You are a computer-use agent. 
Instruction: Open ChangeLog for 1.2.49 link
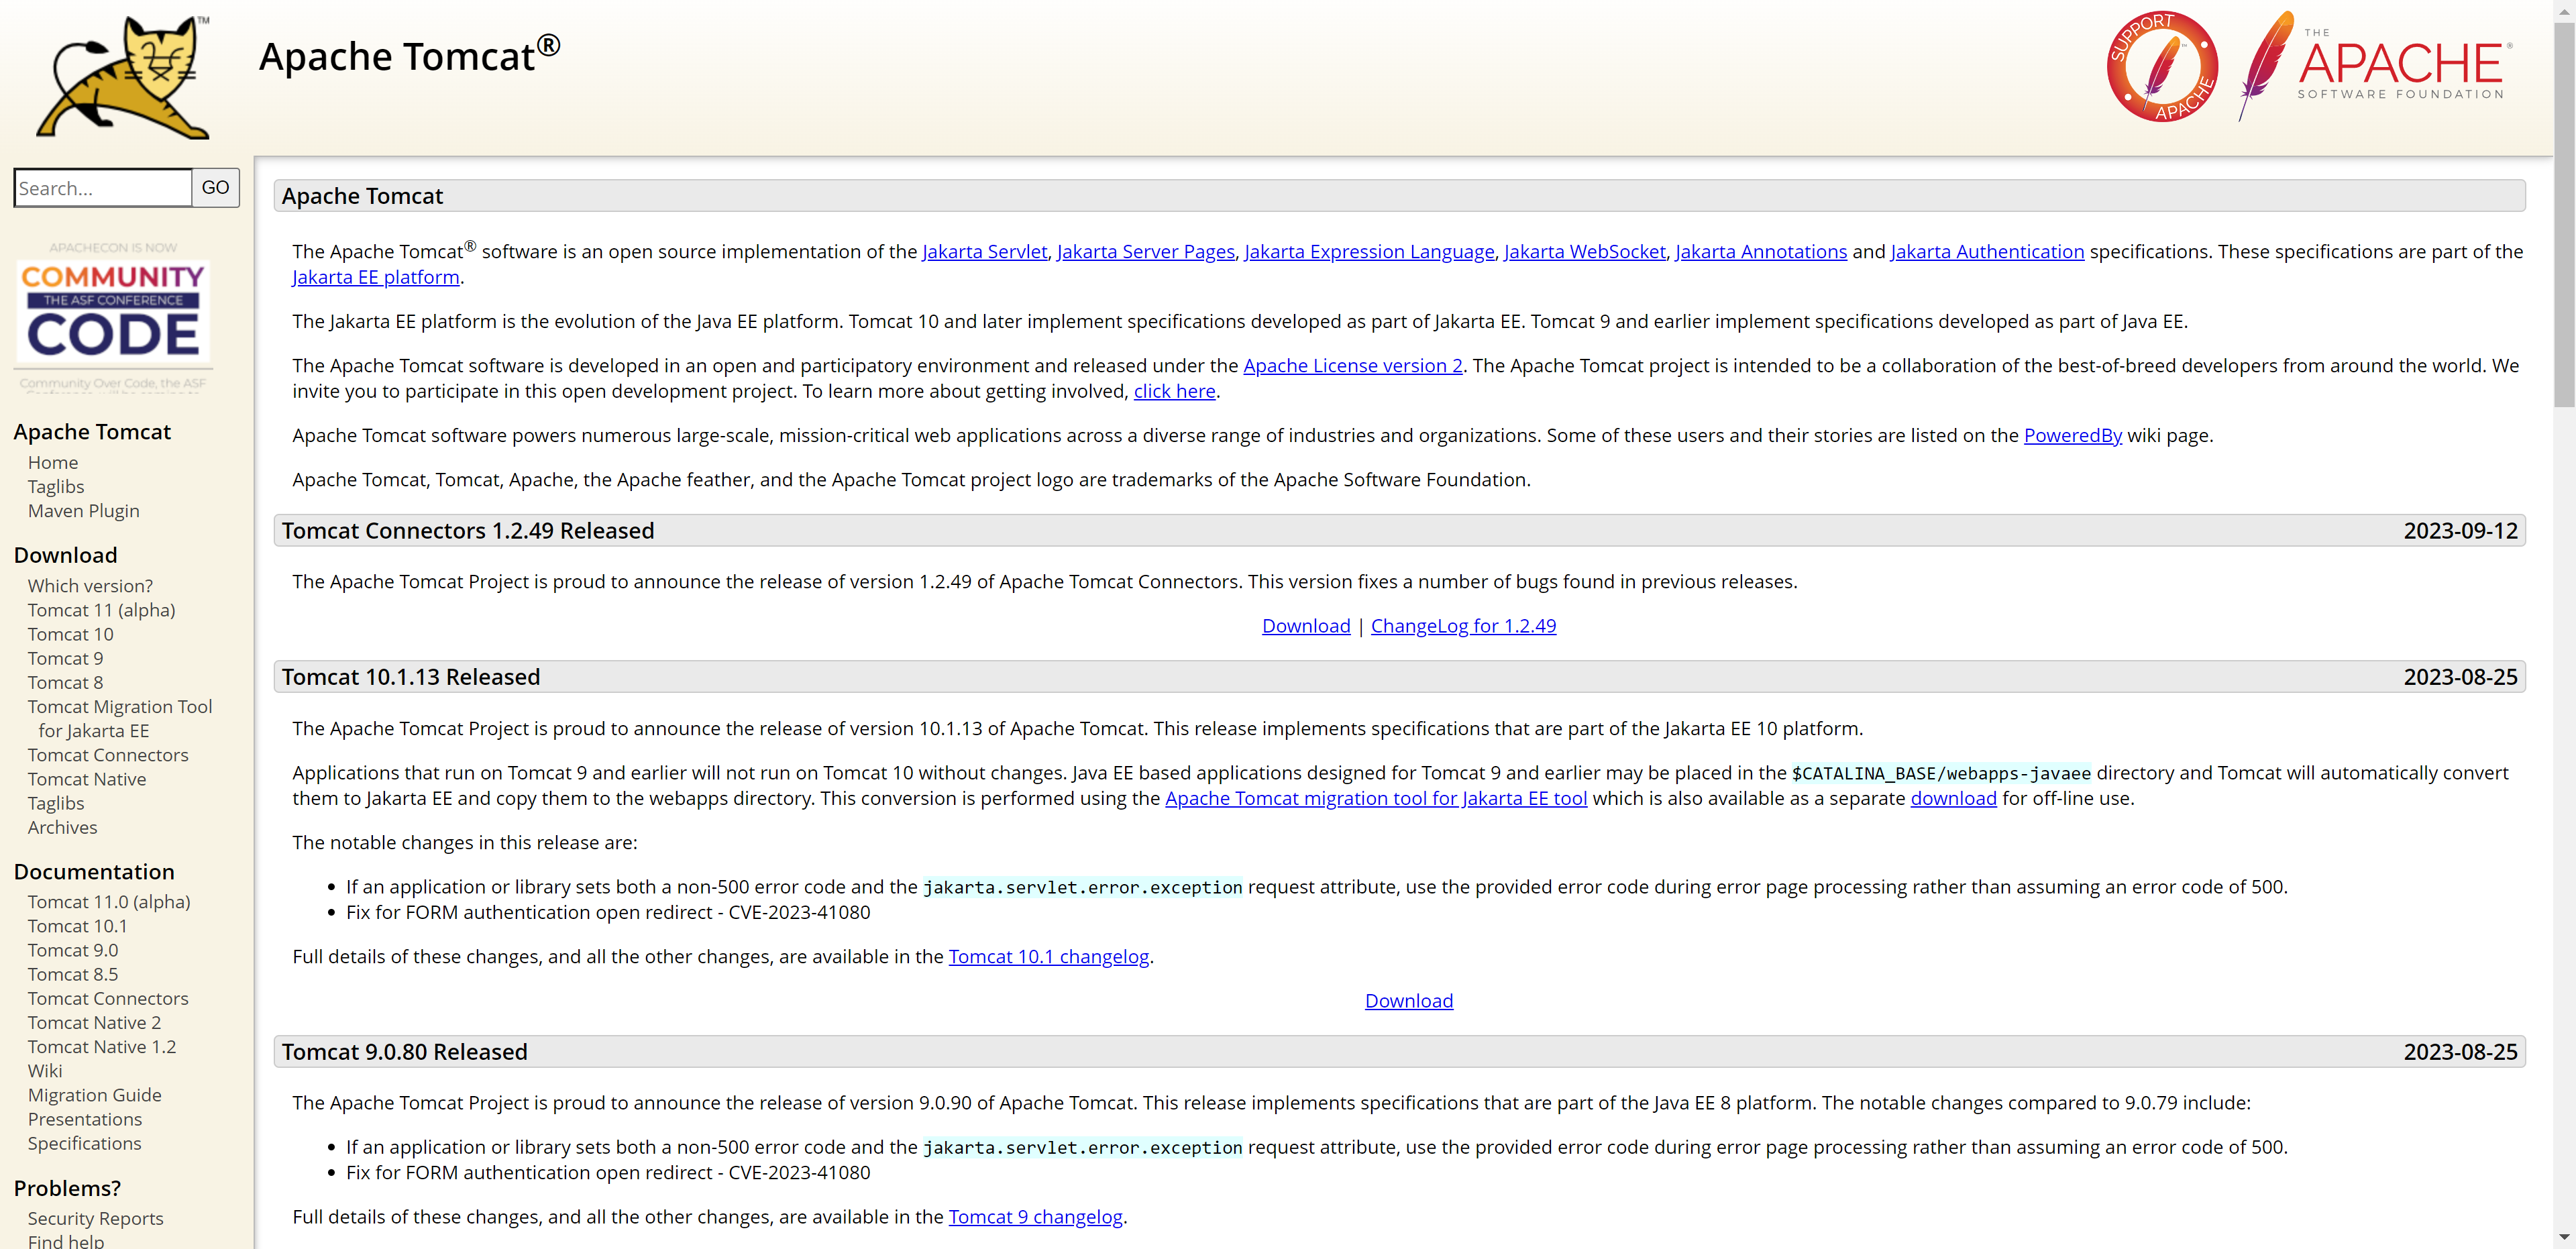[x=1463, y=626]
